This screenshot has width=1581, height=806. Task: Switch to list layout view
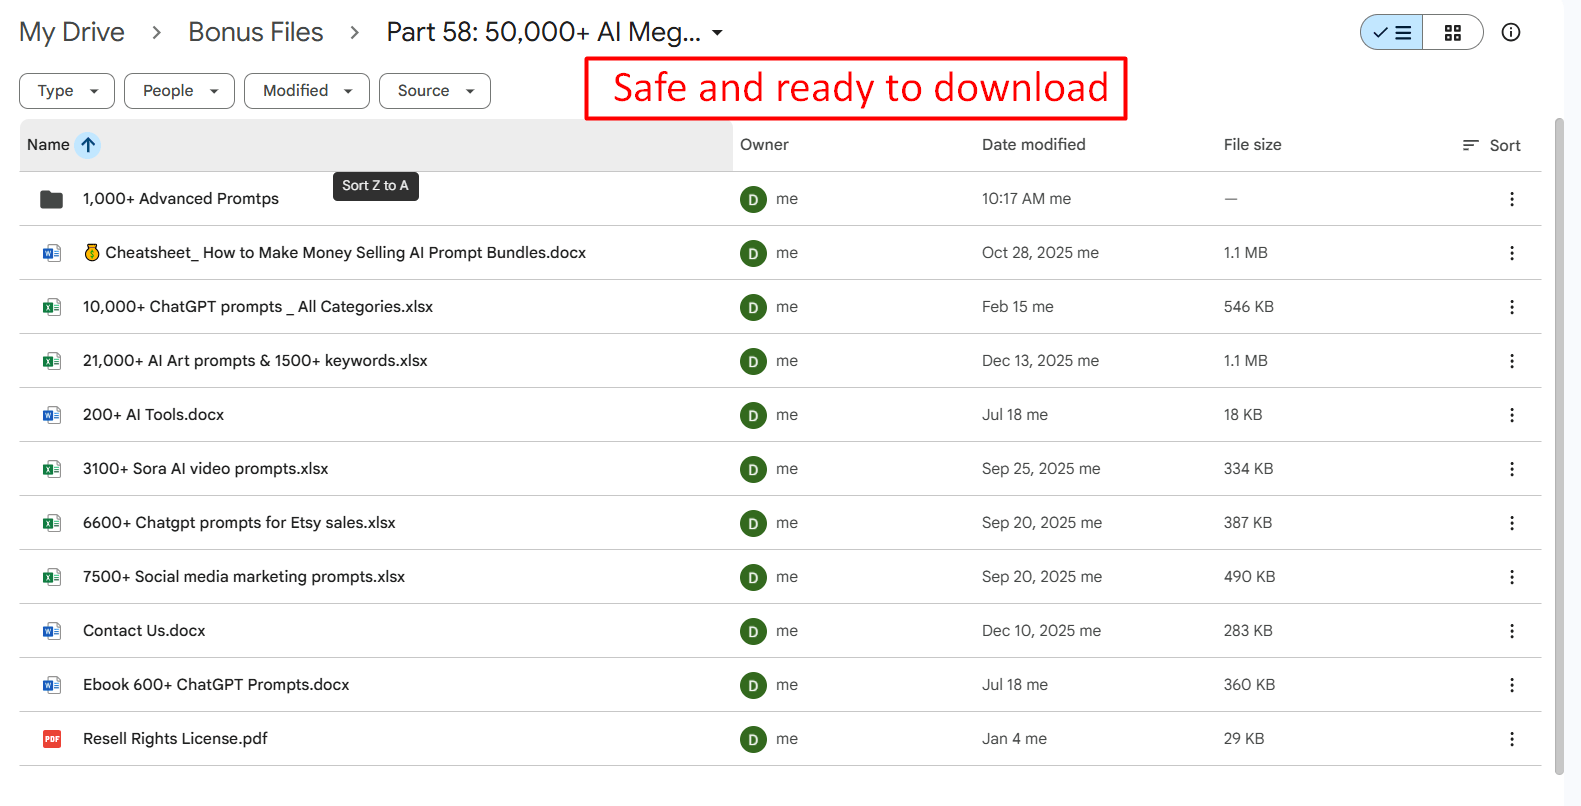point(1392,33)
